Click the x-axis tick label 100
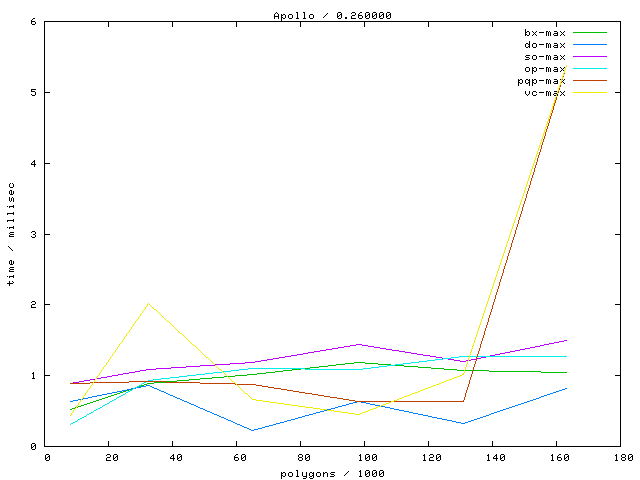The width and height of the screenshot is (640, 480). tap(366, 458)
